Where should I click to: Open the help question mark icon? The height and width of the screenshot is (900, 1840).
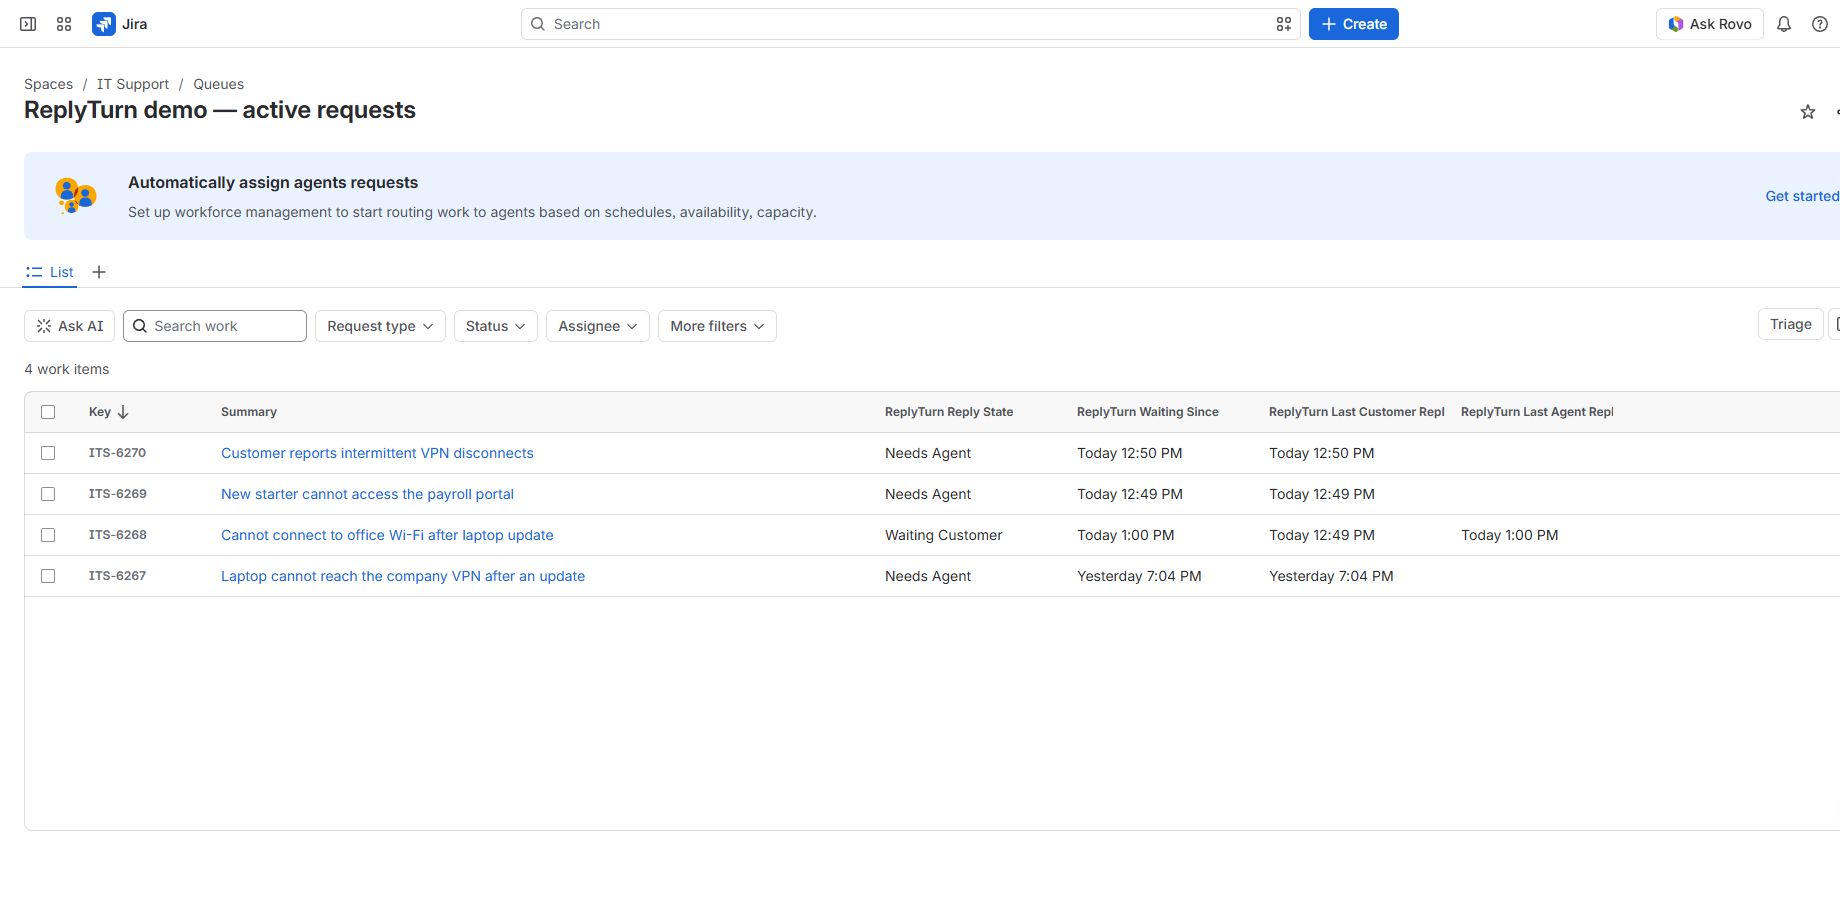(1820, 24)
